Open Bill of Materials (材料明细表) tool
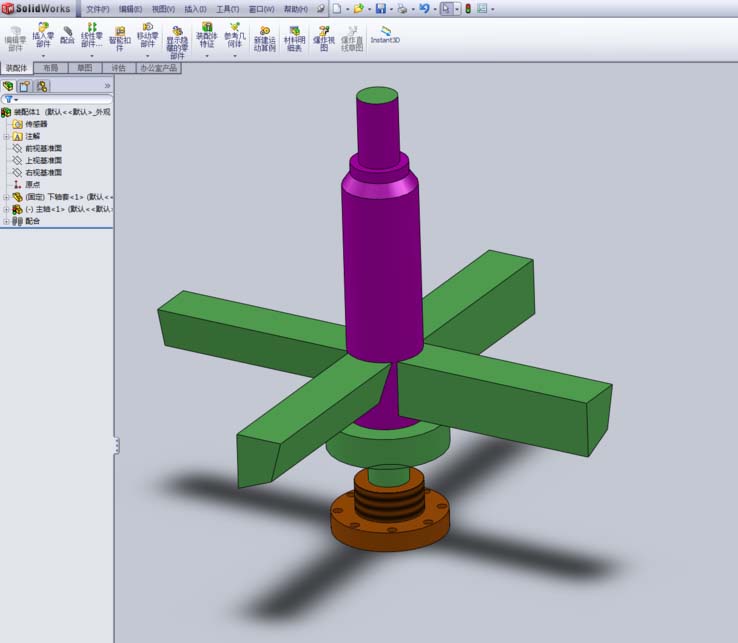Image resolution: width=738 pixels, height=643 pixels. 294,39
